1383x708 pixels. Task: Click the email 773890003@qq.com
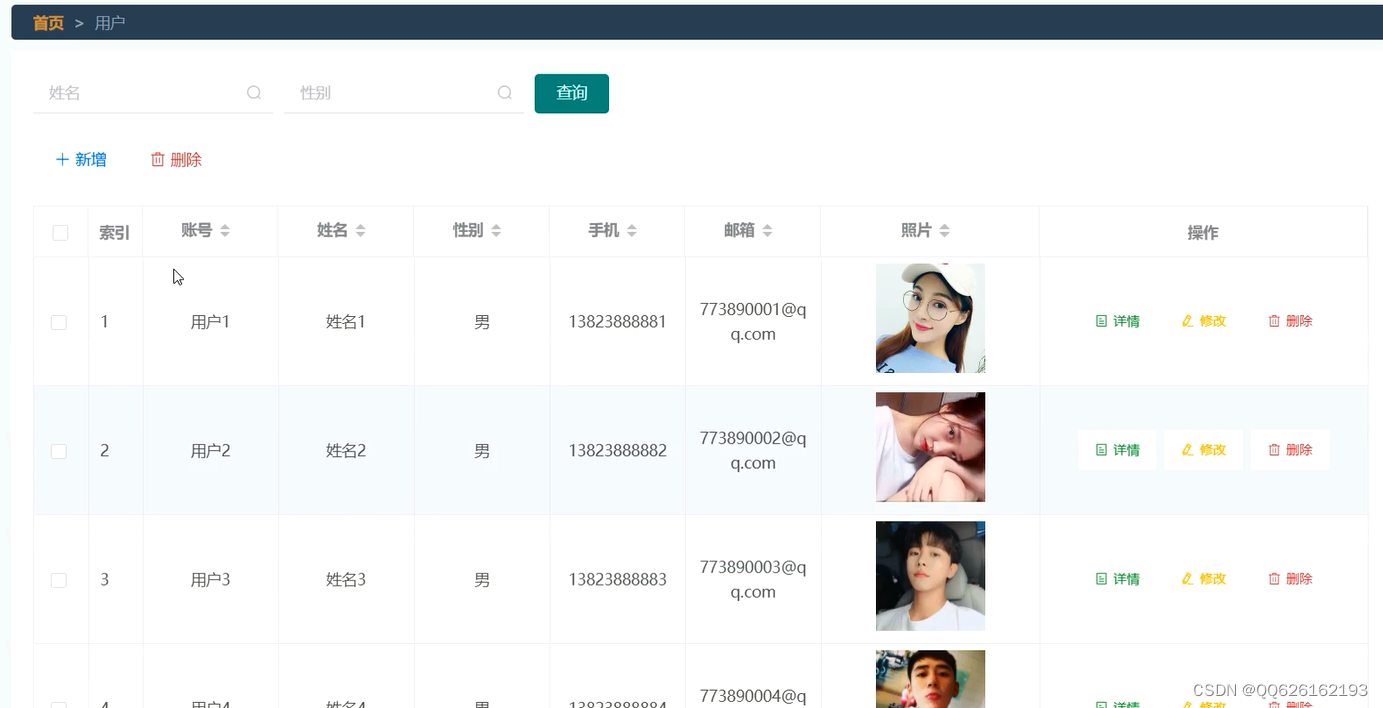coord(753,580)
